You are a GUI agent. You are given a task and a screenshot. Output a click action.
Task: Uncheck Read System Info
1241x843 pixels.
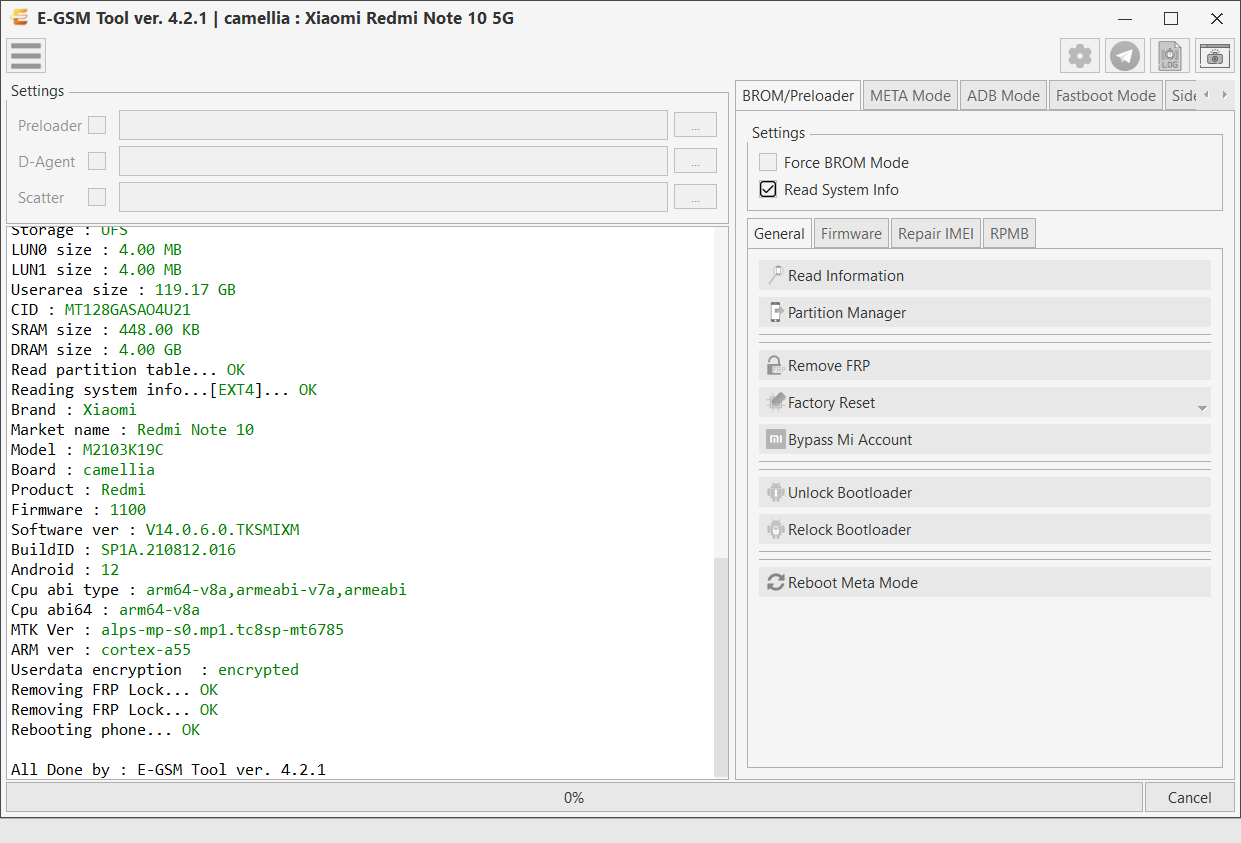pos(768,189)
